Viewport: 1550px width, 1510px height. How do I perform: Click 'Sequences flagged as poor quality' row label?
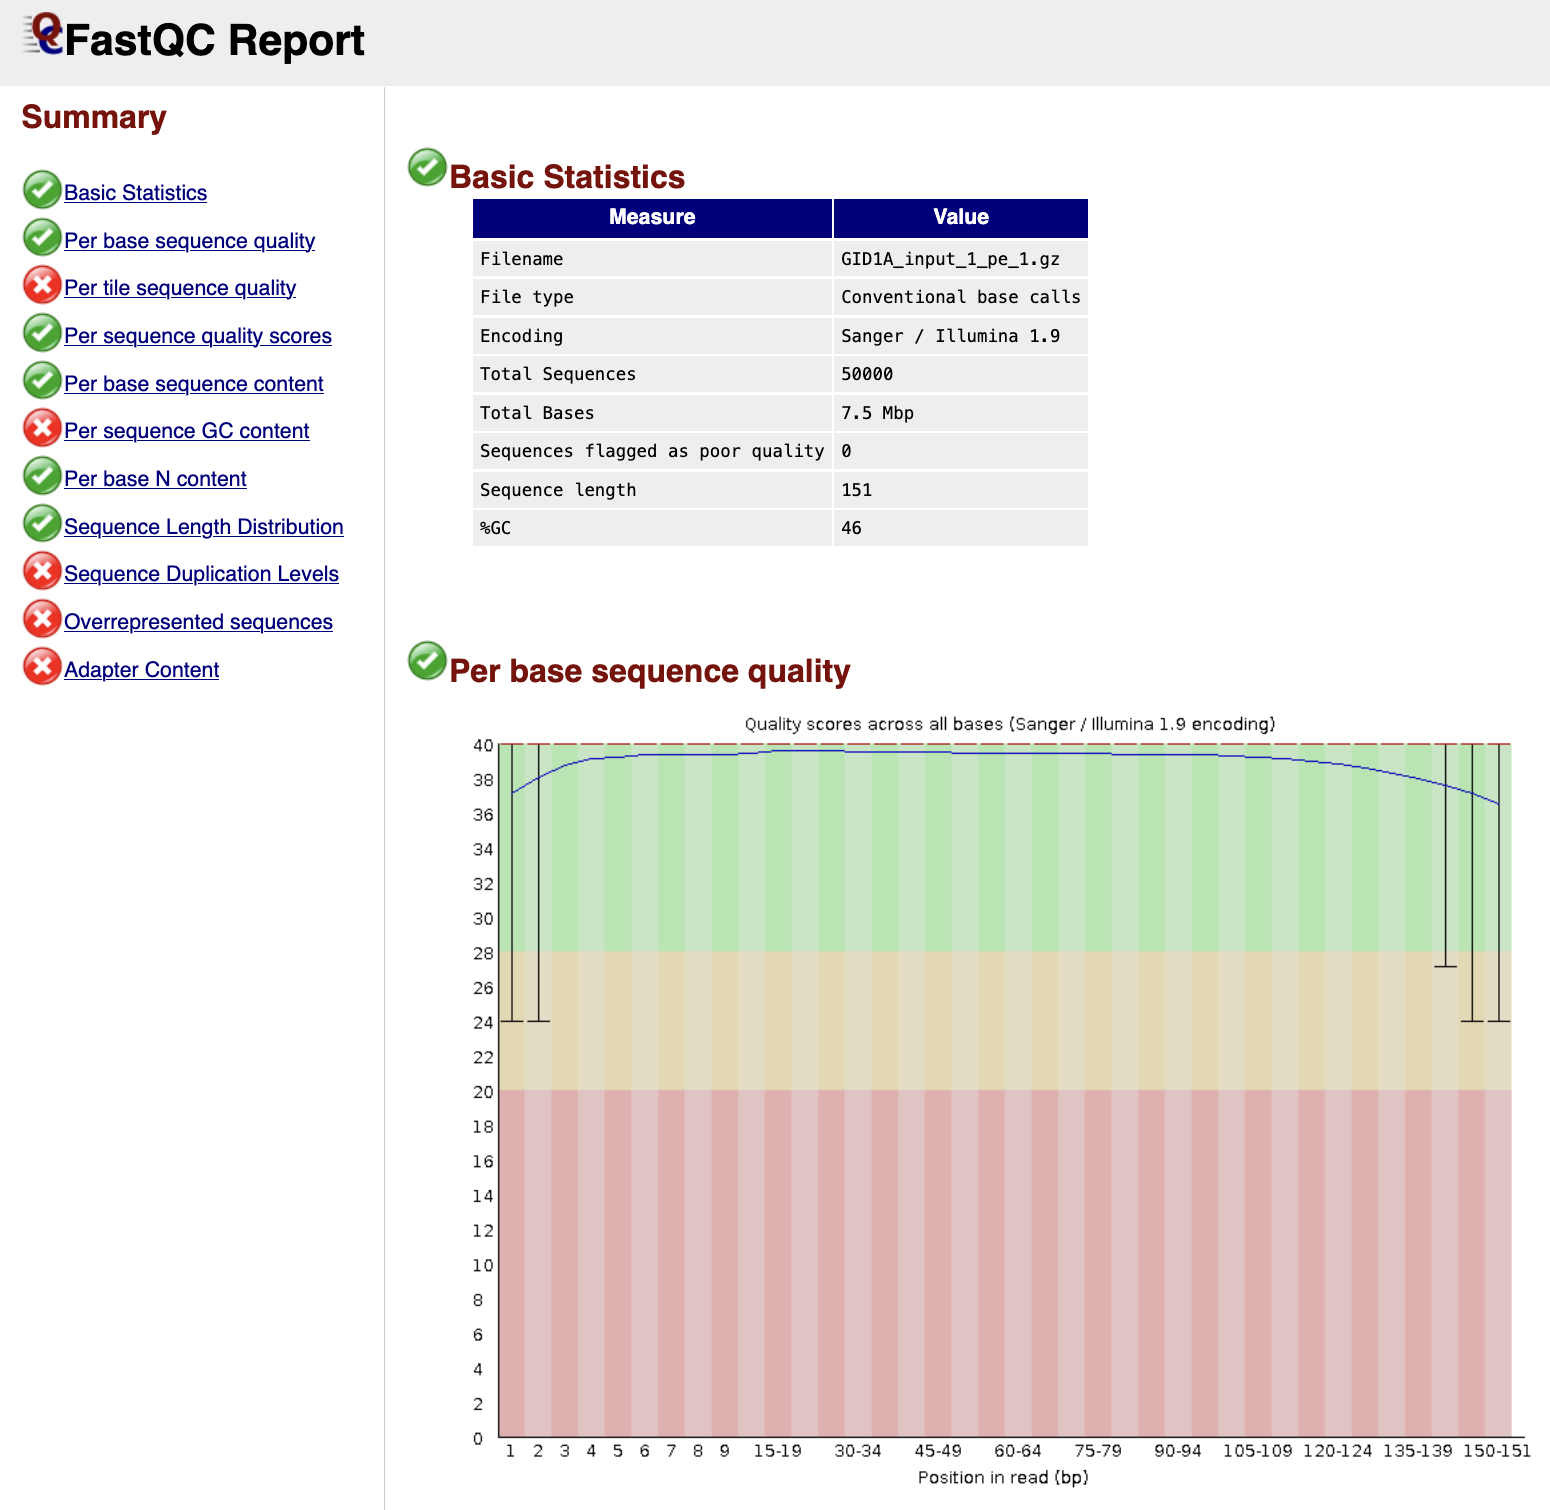[652, 451]
